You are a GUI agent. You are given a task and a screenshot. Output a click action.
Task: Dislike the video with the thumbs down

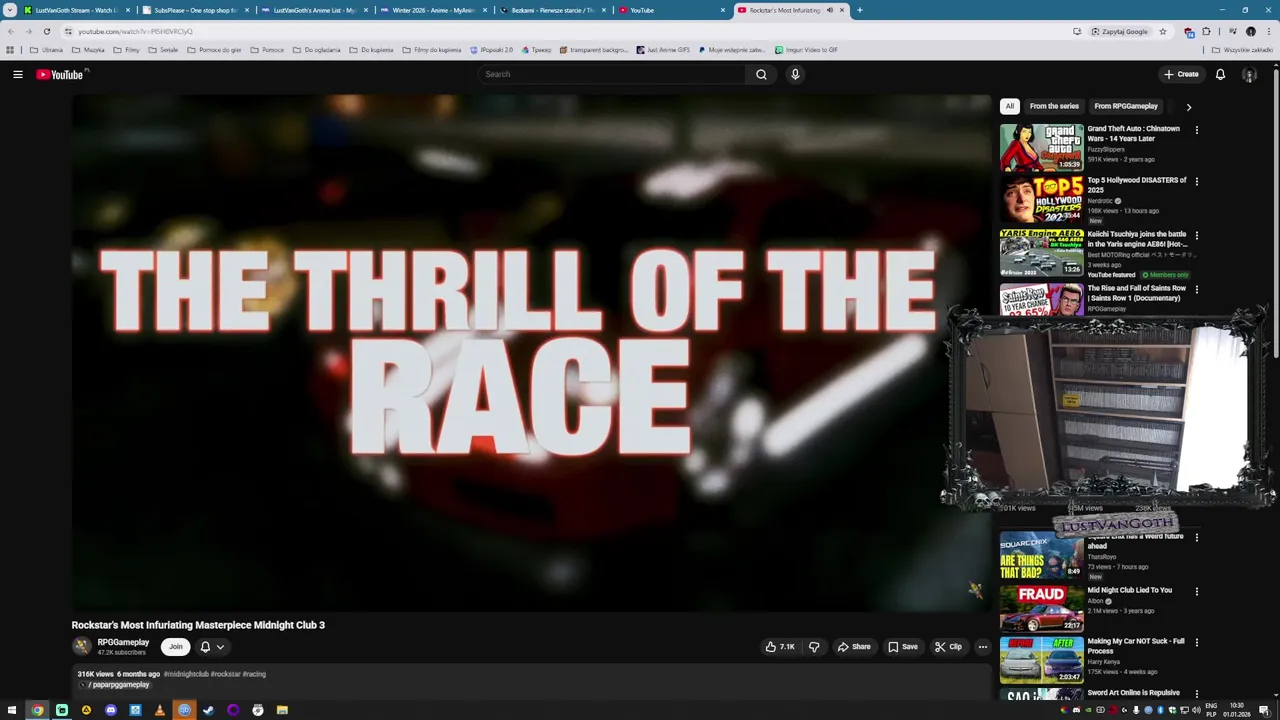tap(814, 647)
